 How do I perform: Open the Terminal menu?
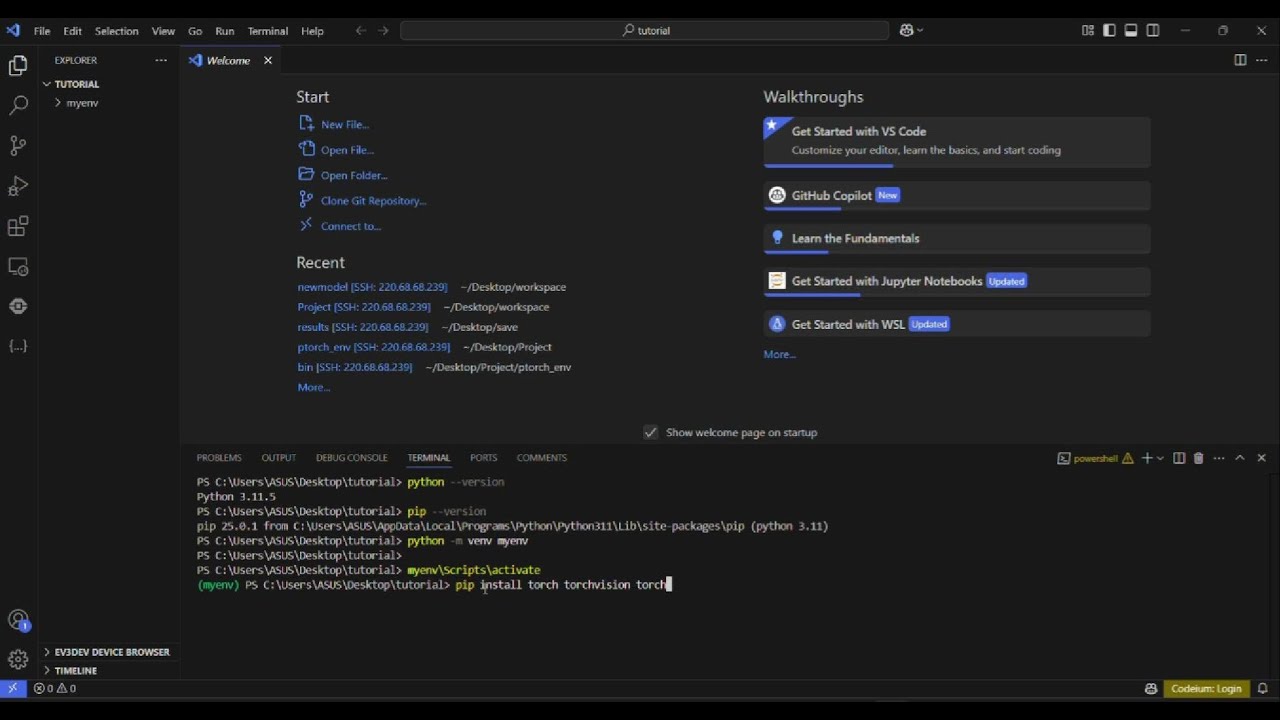click(268, 31)
